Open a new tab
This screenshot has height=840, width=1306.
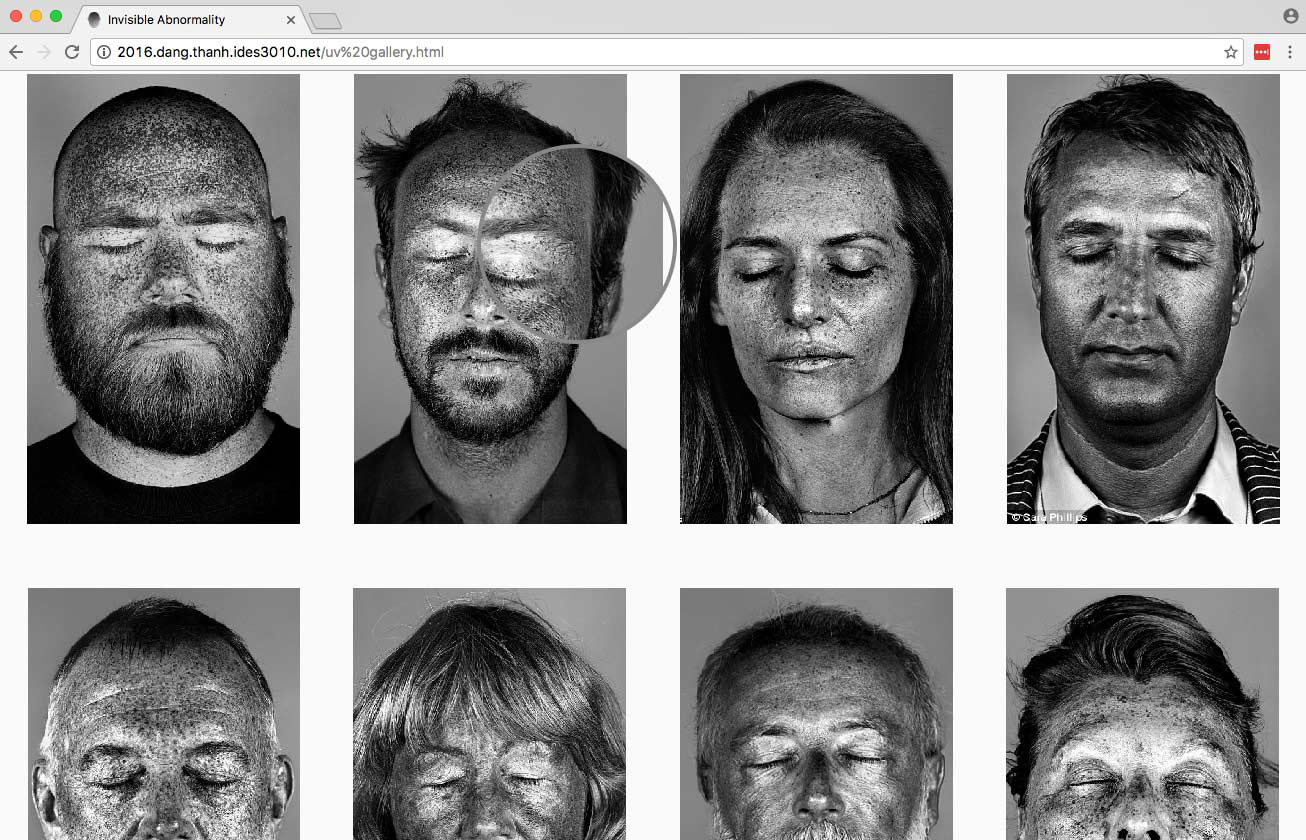click(326, 21)
